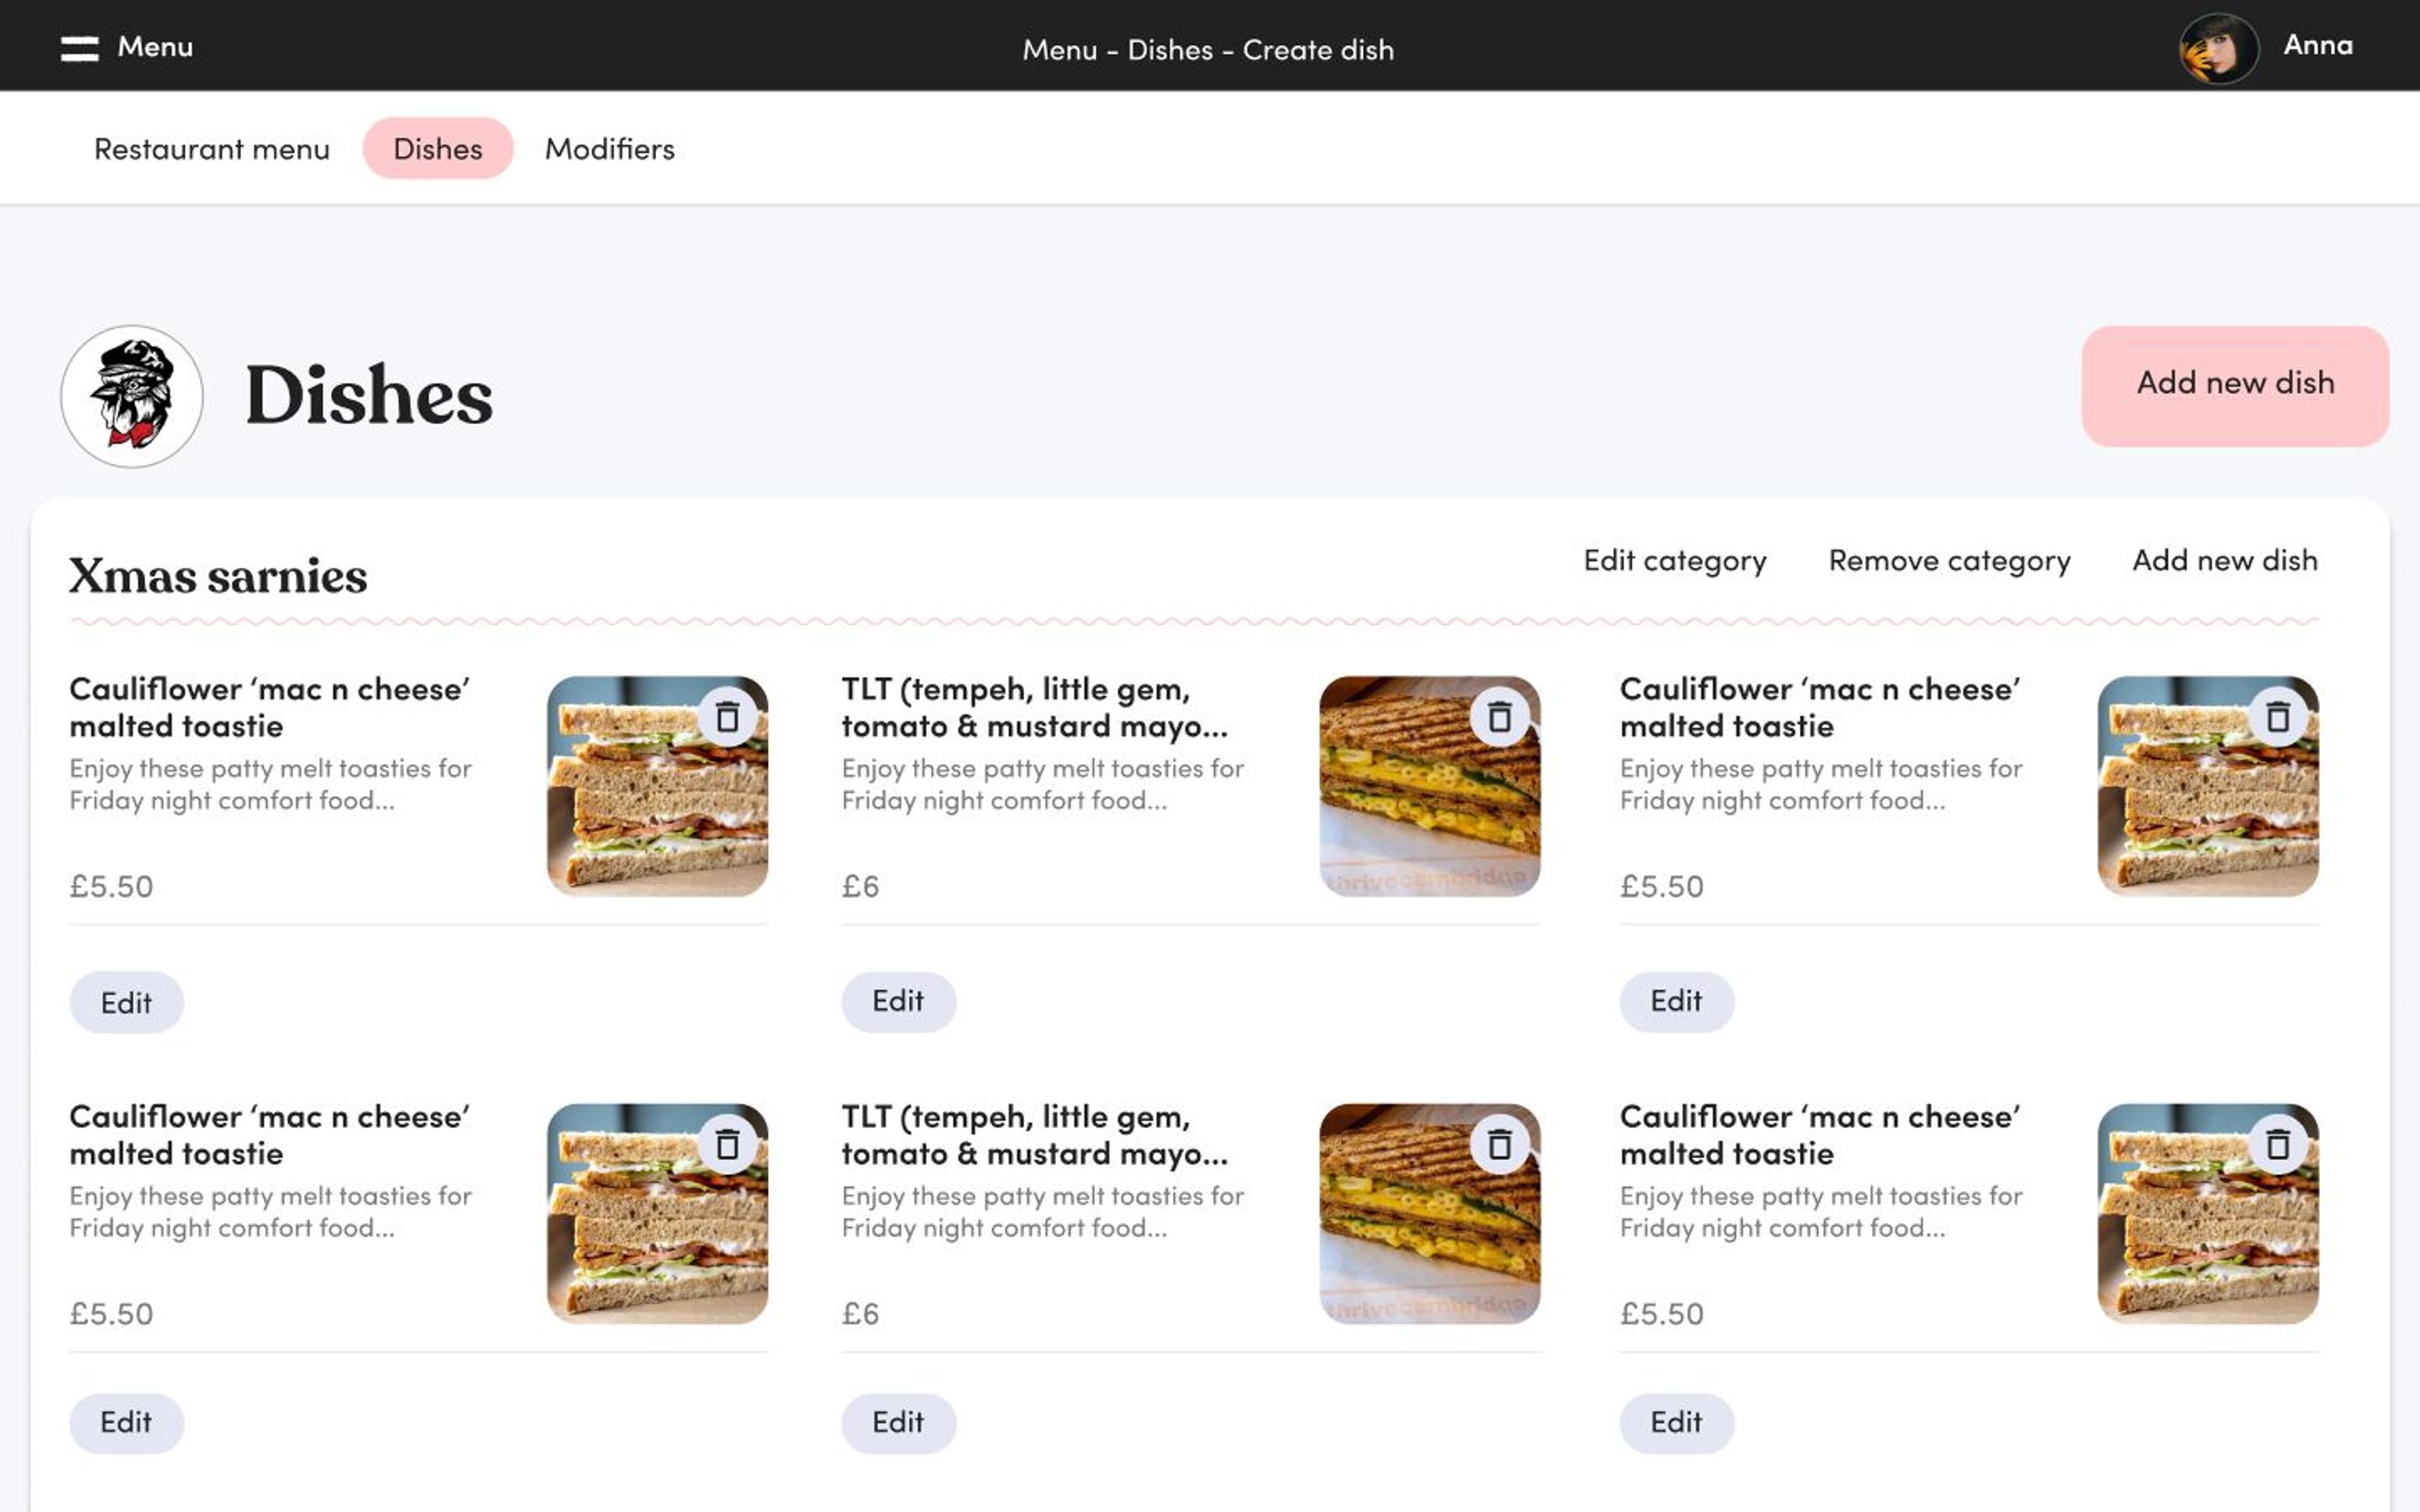Click Add new dish link in Xmas sarnies

[x=2224, y=561]
